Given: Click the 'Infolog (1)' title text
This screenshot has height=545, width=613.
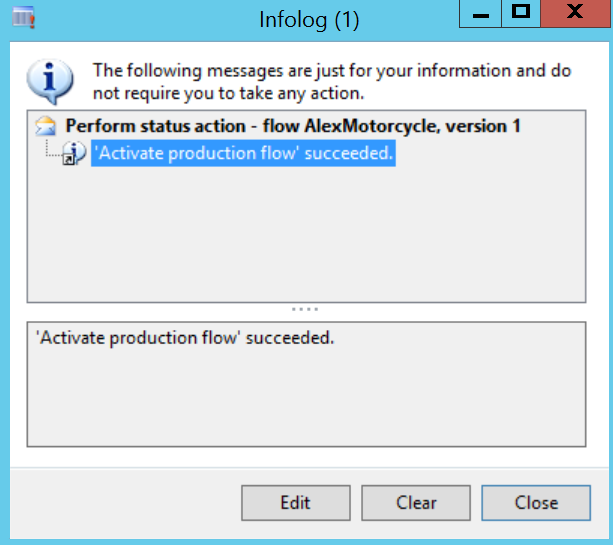Looking at the screenshot, I should click(x=308, y=20).
